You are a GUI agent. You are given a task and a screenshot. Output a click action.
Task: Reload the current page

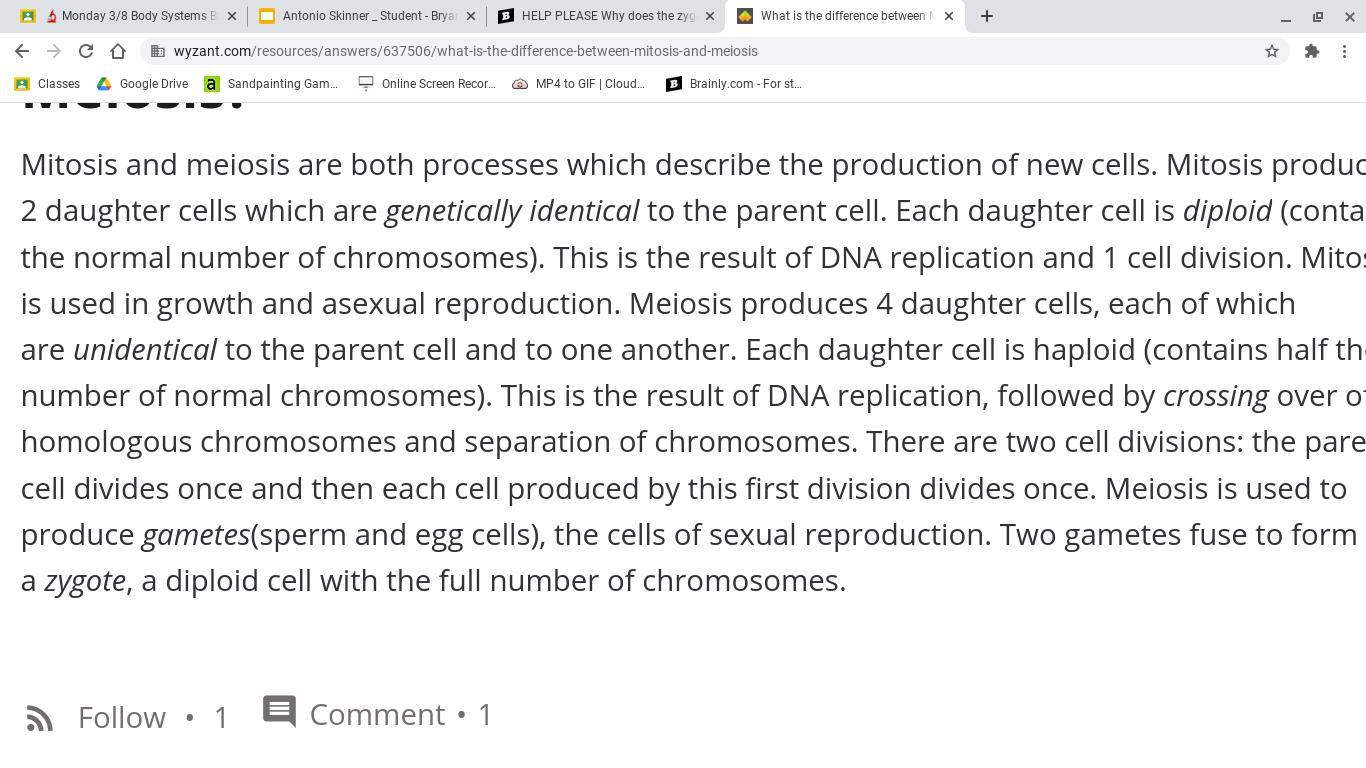pos(86,51)
